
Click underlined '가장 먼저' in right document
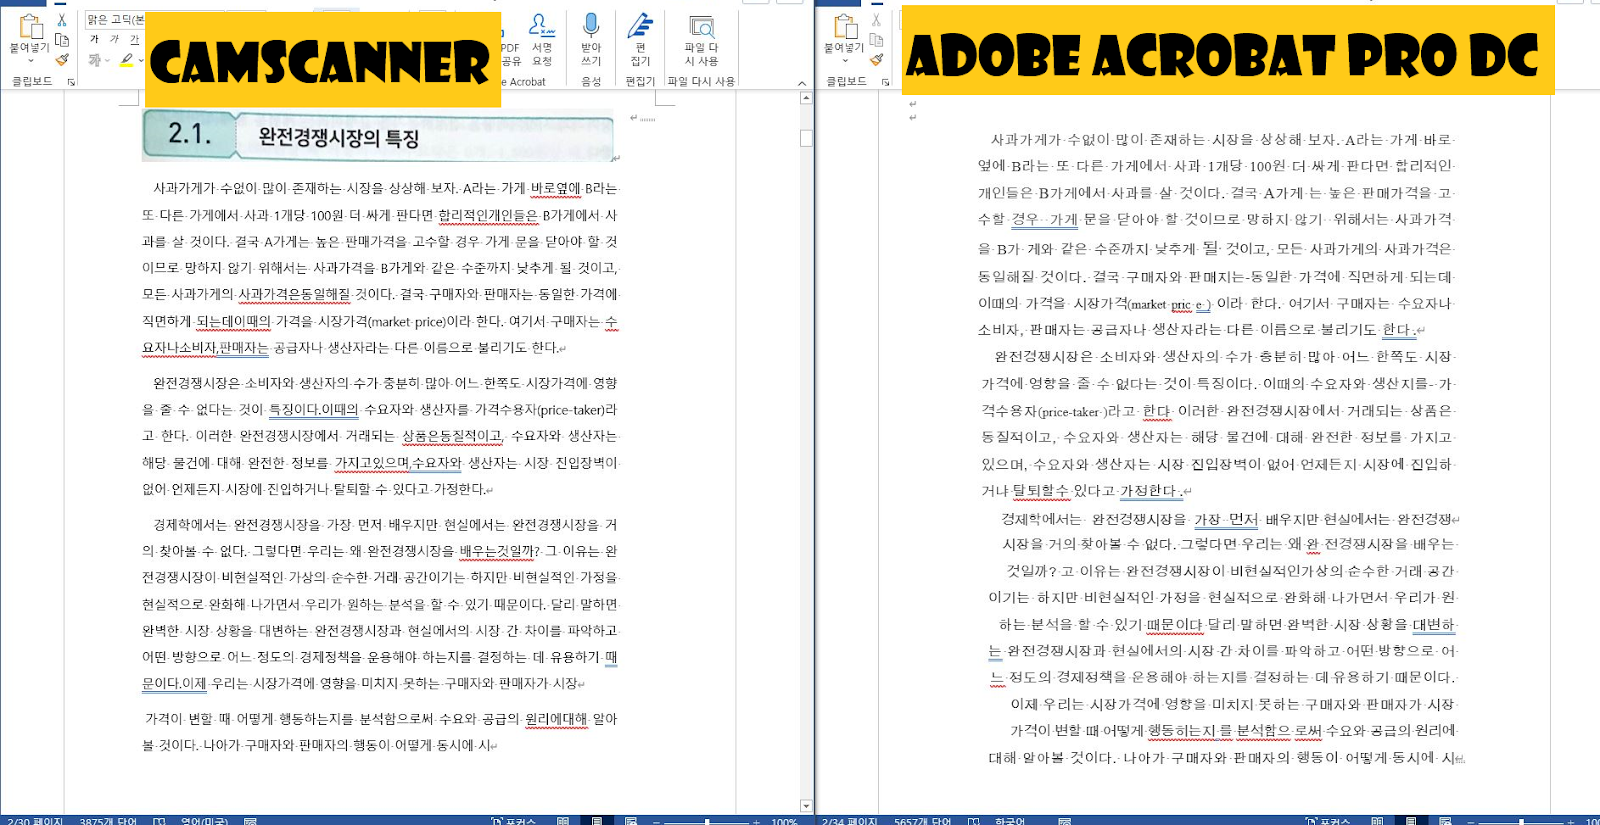pyautogui.click(x=1226, y=519)
